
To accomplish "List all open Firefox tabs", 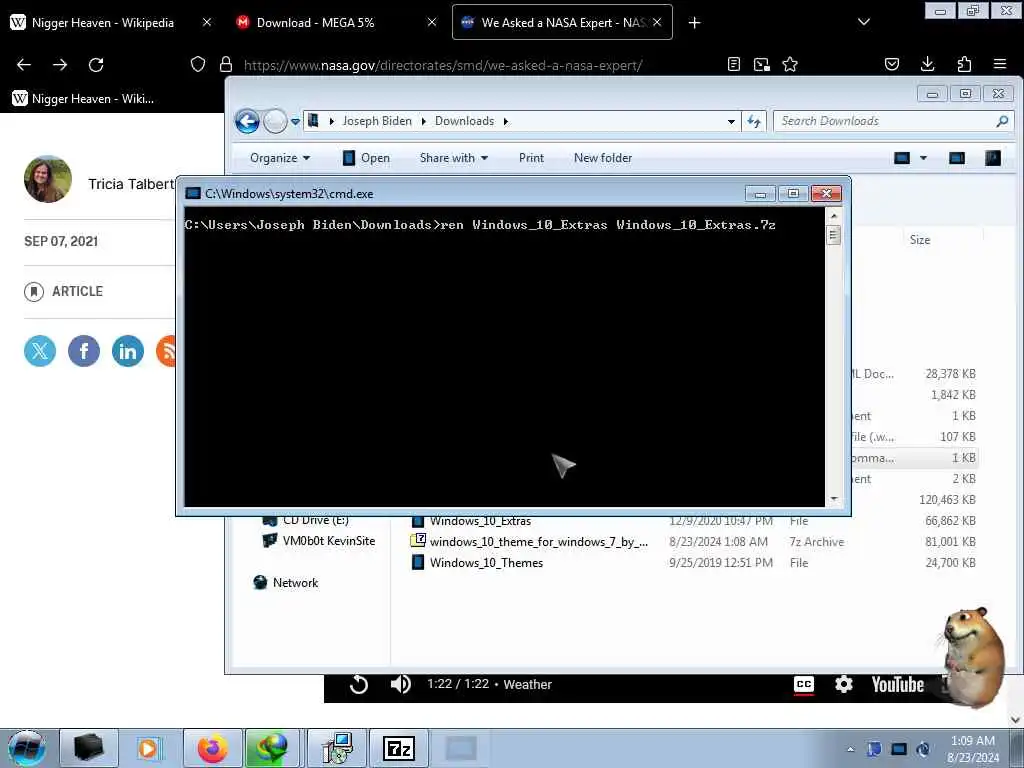I will [x=864, y=22].
